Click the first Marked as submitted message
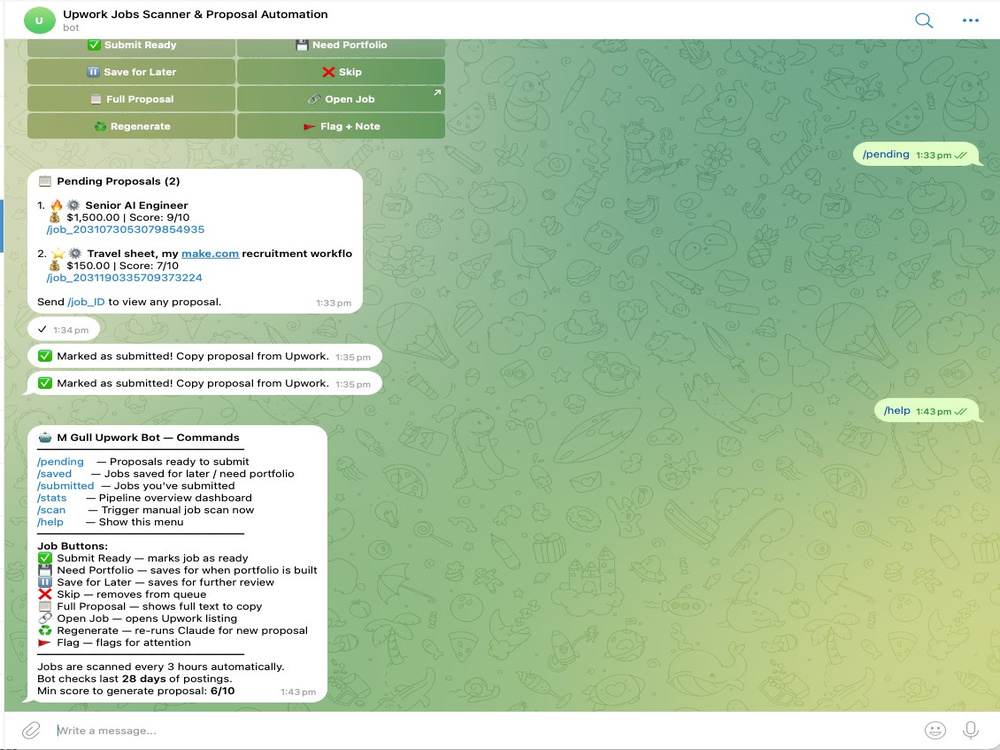 [x=204, y=356]
